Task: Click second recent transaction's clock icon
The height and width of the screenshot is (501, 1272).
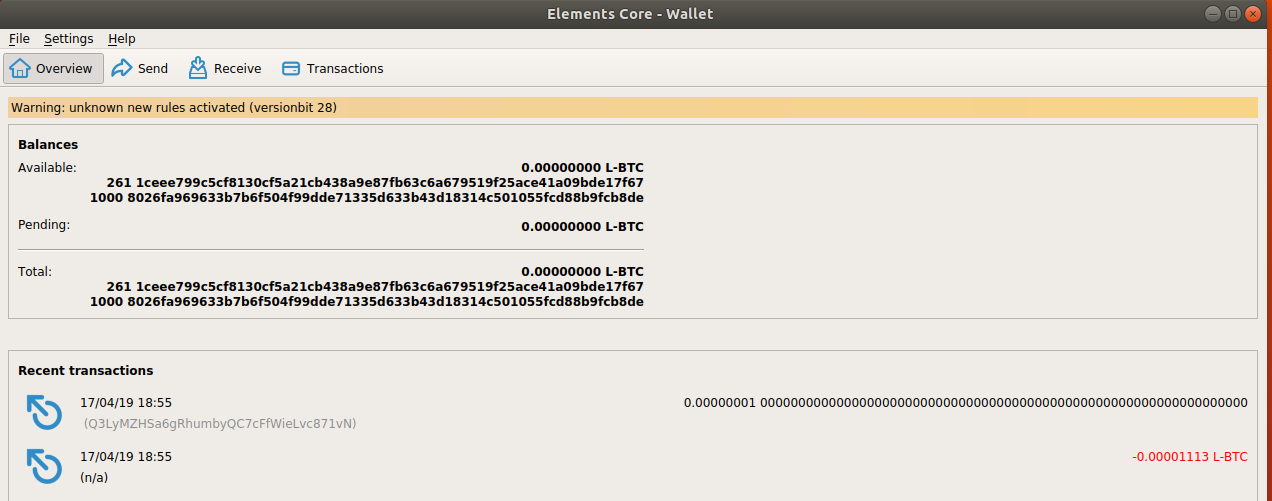Action: click(44, 467)
